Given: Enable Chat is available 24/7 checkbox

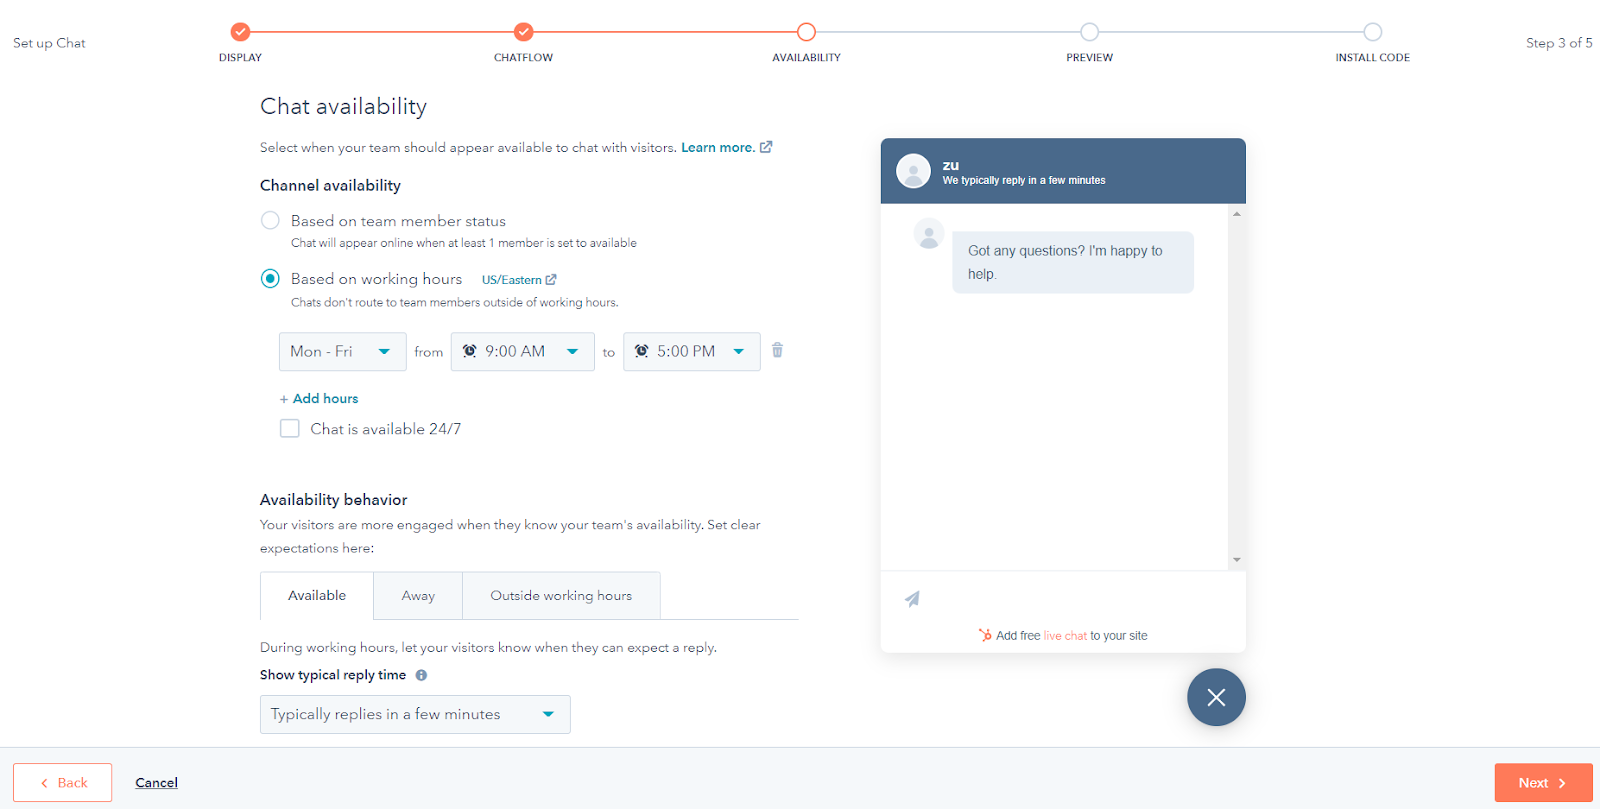Looking at the screenshot, I should 290,428.
